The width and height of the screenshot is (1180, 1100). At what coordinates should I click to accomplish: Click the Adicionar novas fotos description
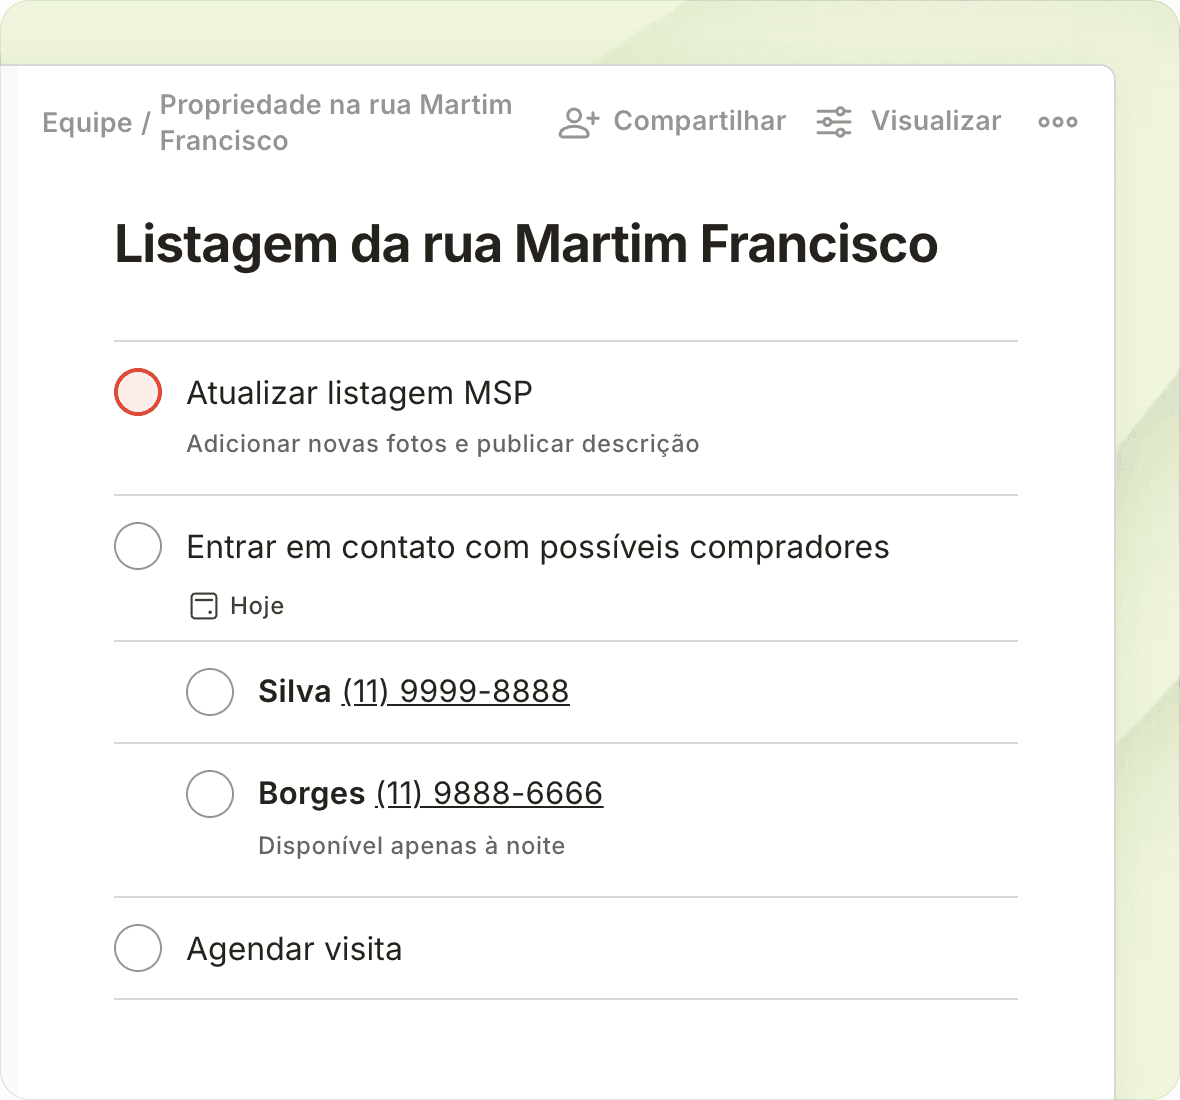tap(442, 444)
